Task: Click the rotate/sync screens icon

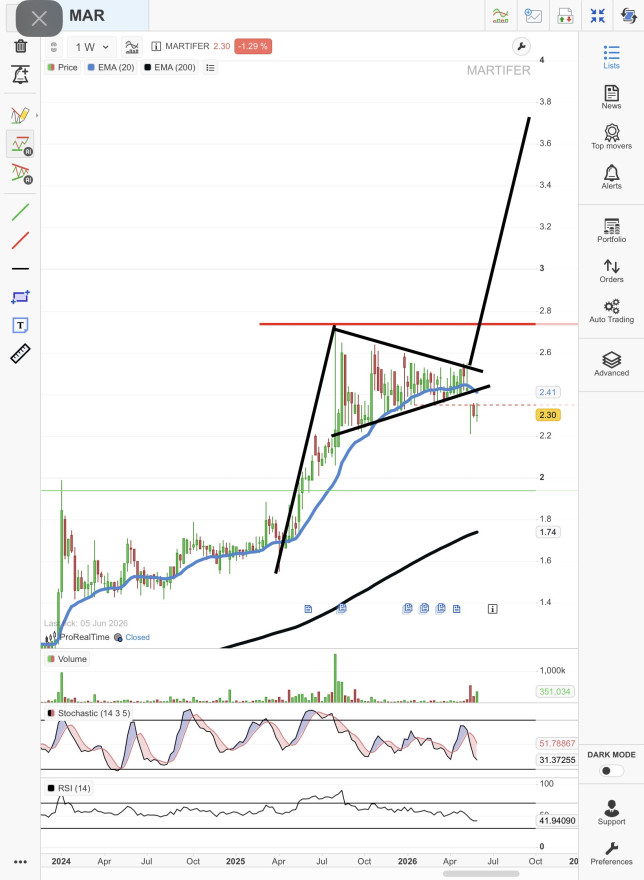Action: tap(629, 16)
